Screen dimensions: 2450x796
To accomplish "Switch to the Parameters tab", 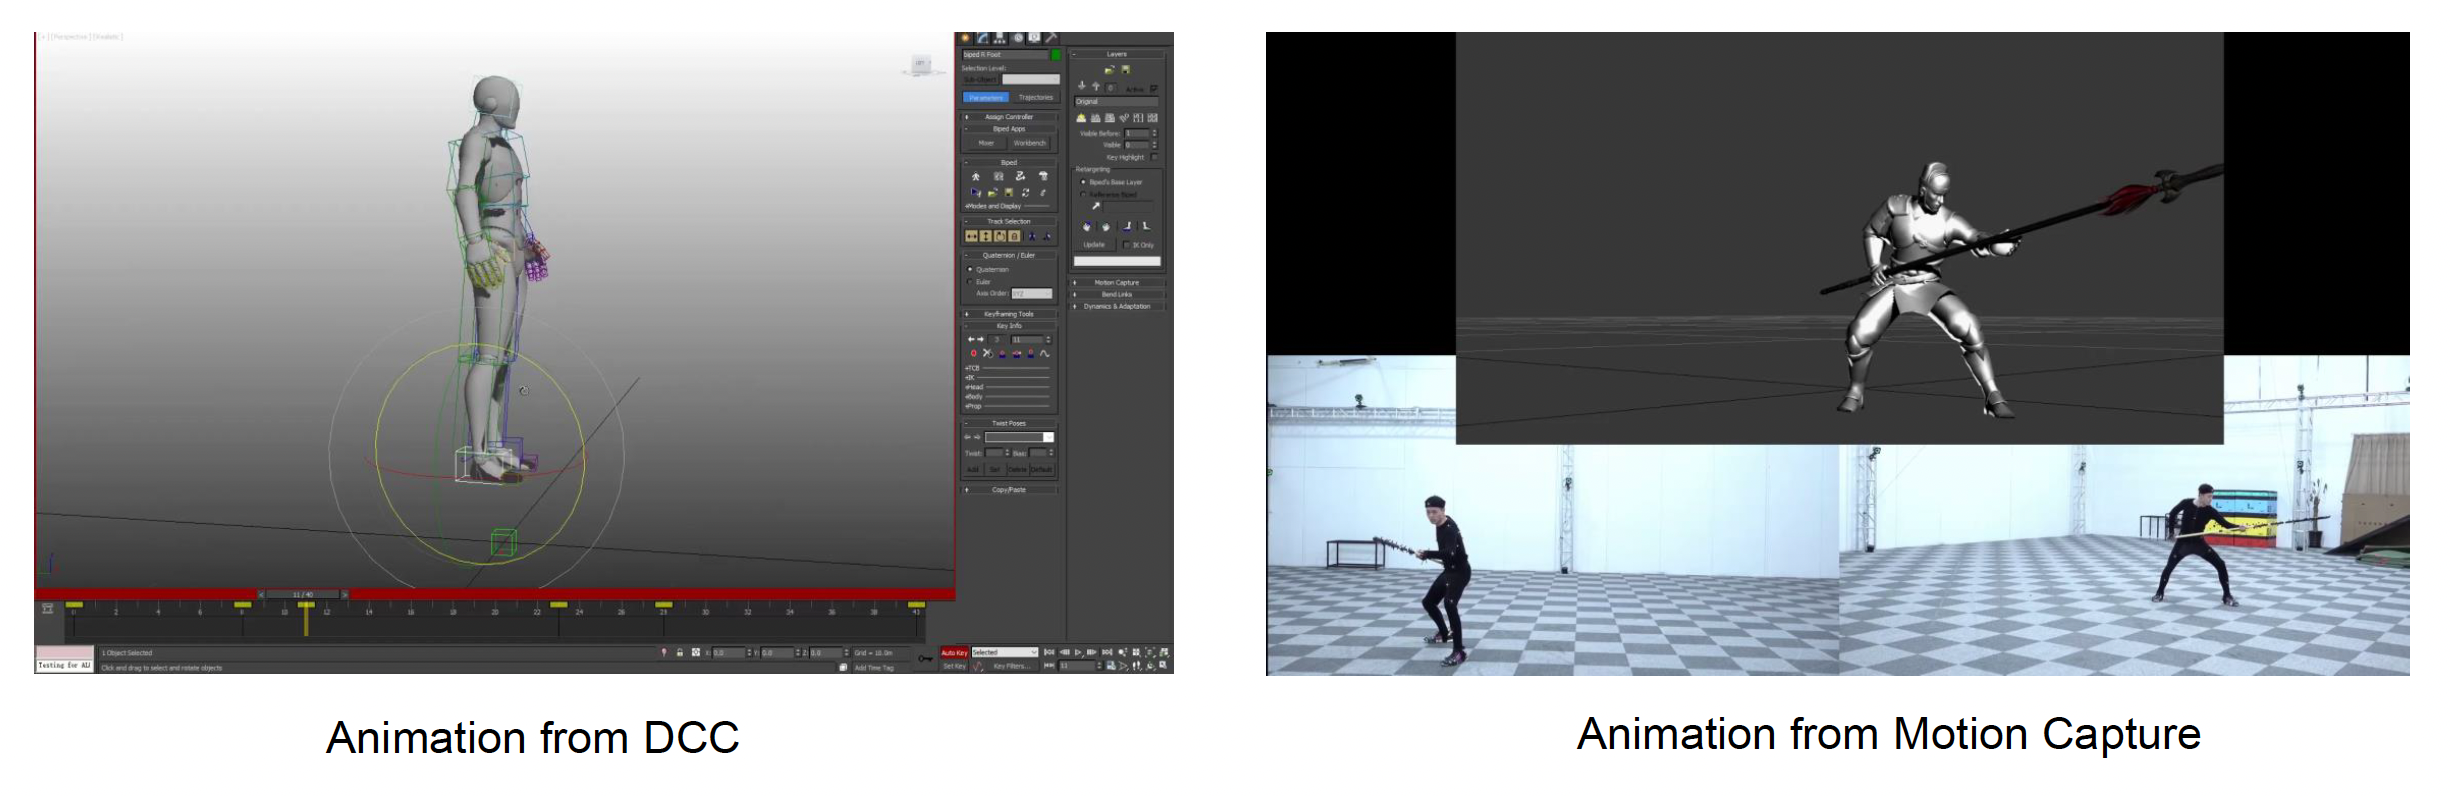I will pyautogui.click(x=986, y=98).
